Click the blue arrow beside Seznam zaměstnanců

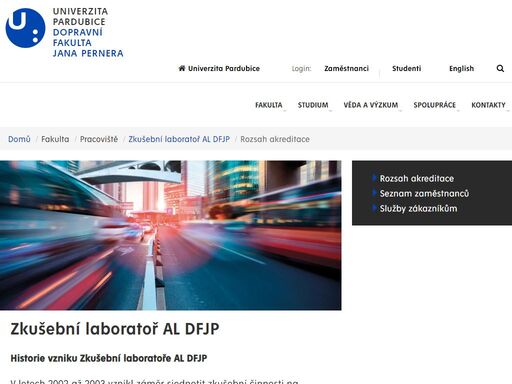pyautogui.click(x=374, y=193)
